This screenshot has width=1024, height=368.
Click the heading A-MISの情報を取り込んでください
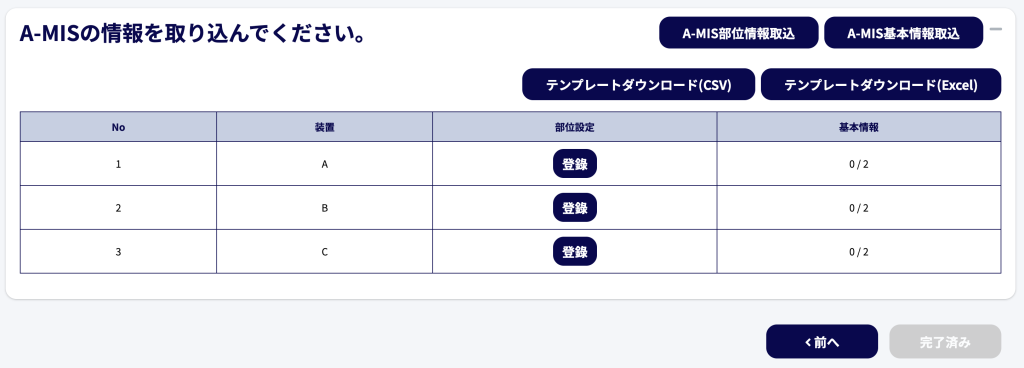click(192, 33)
